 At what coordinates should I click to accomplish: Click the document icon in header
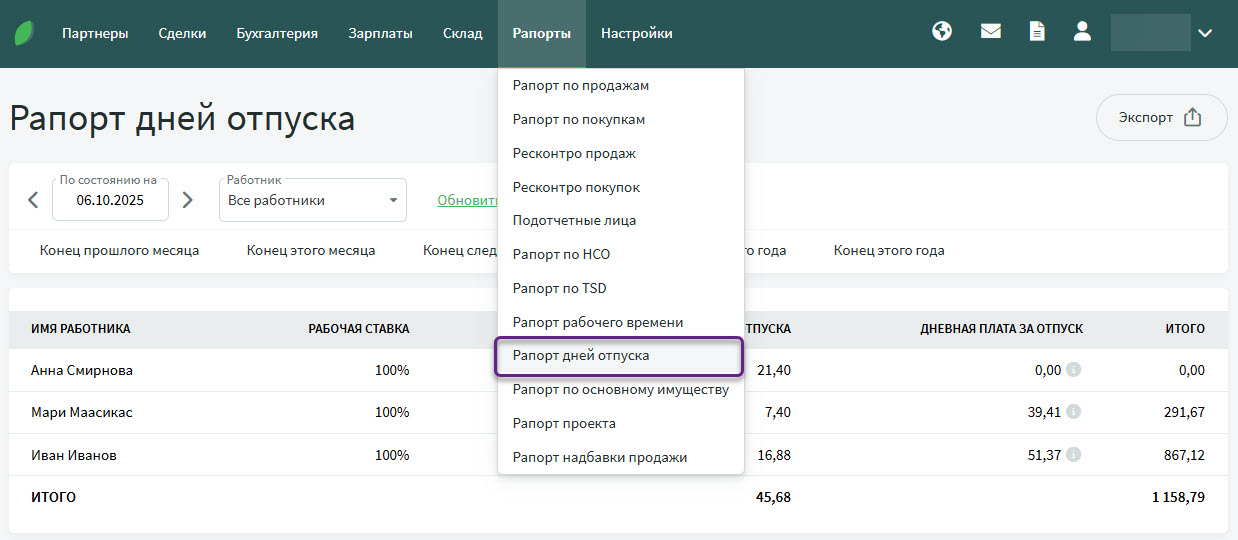coord(1037,32)
